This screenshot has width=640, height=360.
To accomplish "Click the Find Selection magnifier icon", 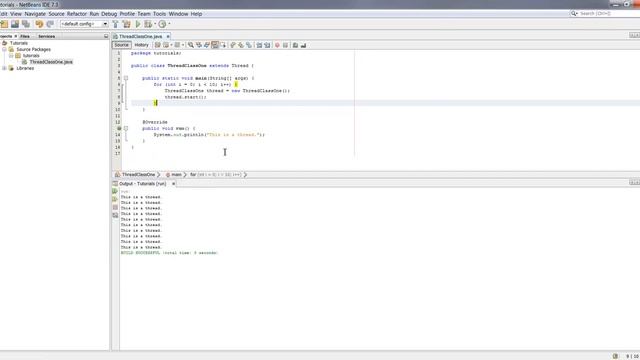I will (x=191, y=45).
